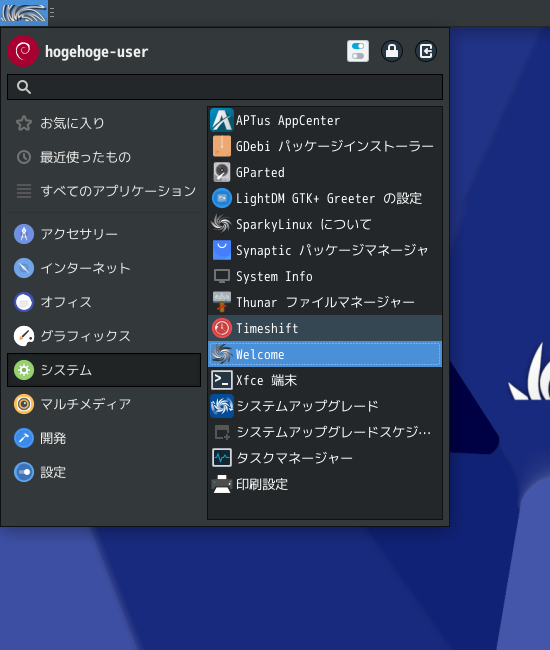The image size is (550, 650).
Task: Select the グラフィックス category
Action: coord(104,336)
